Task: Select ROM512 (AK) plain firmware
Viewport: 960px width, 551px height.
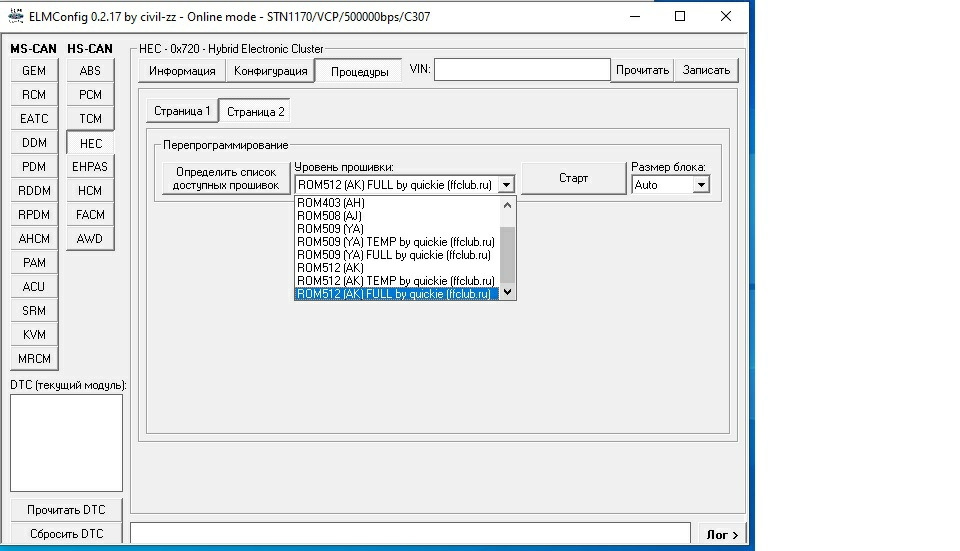Action: click(x=397, y=268)
